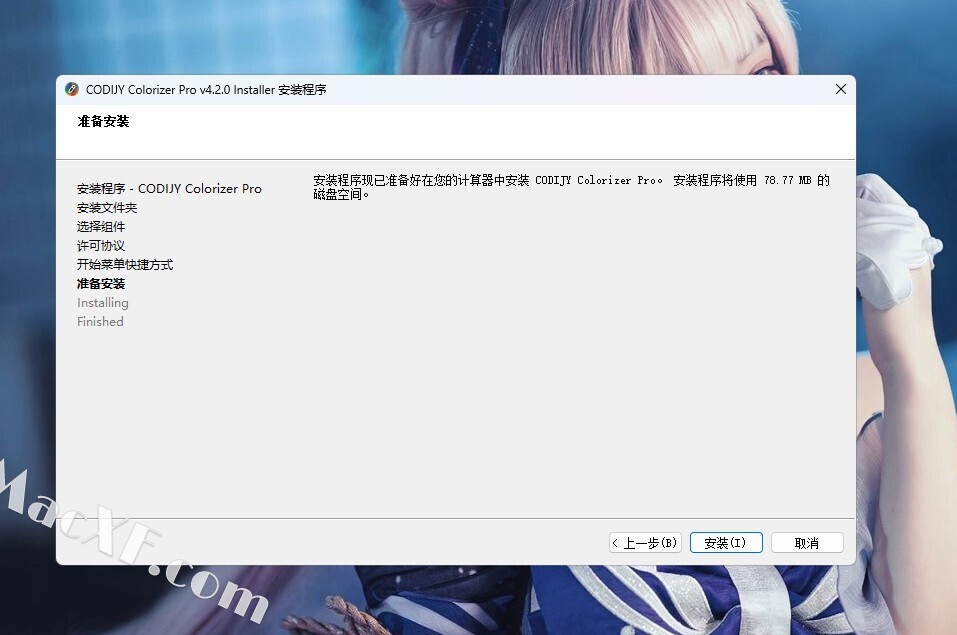Click the 安装(I) install button
The width and height of the screenshot is (957, 635).
point(725,543)
